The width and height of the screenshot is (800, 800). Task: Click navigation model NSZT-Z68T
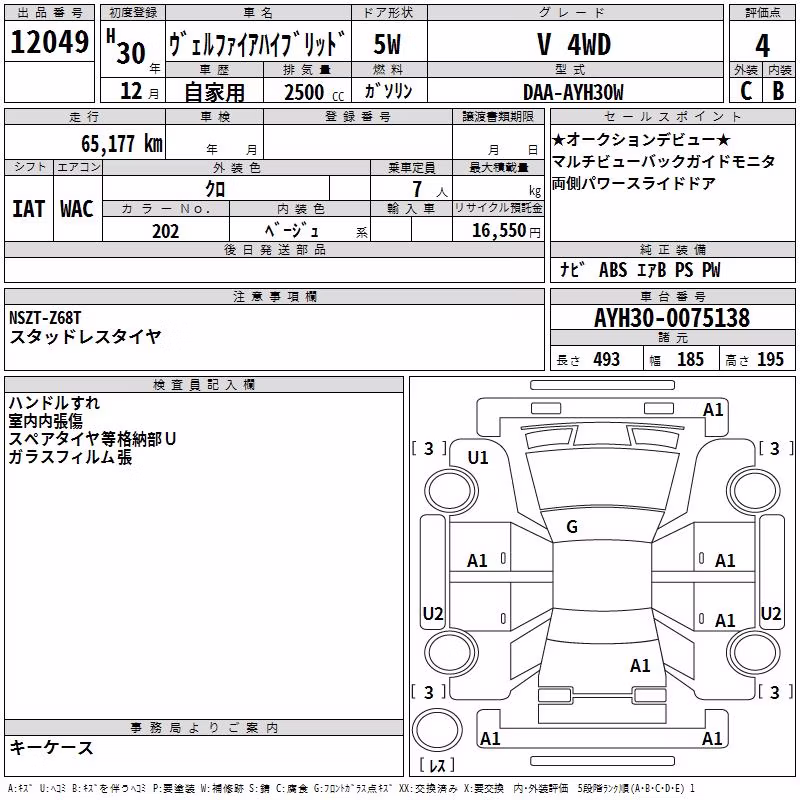(x=45, y=318)
